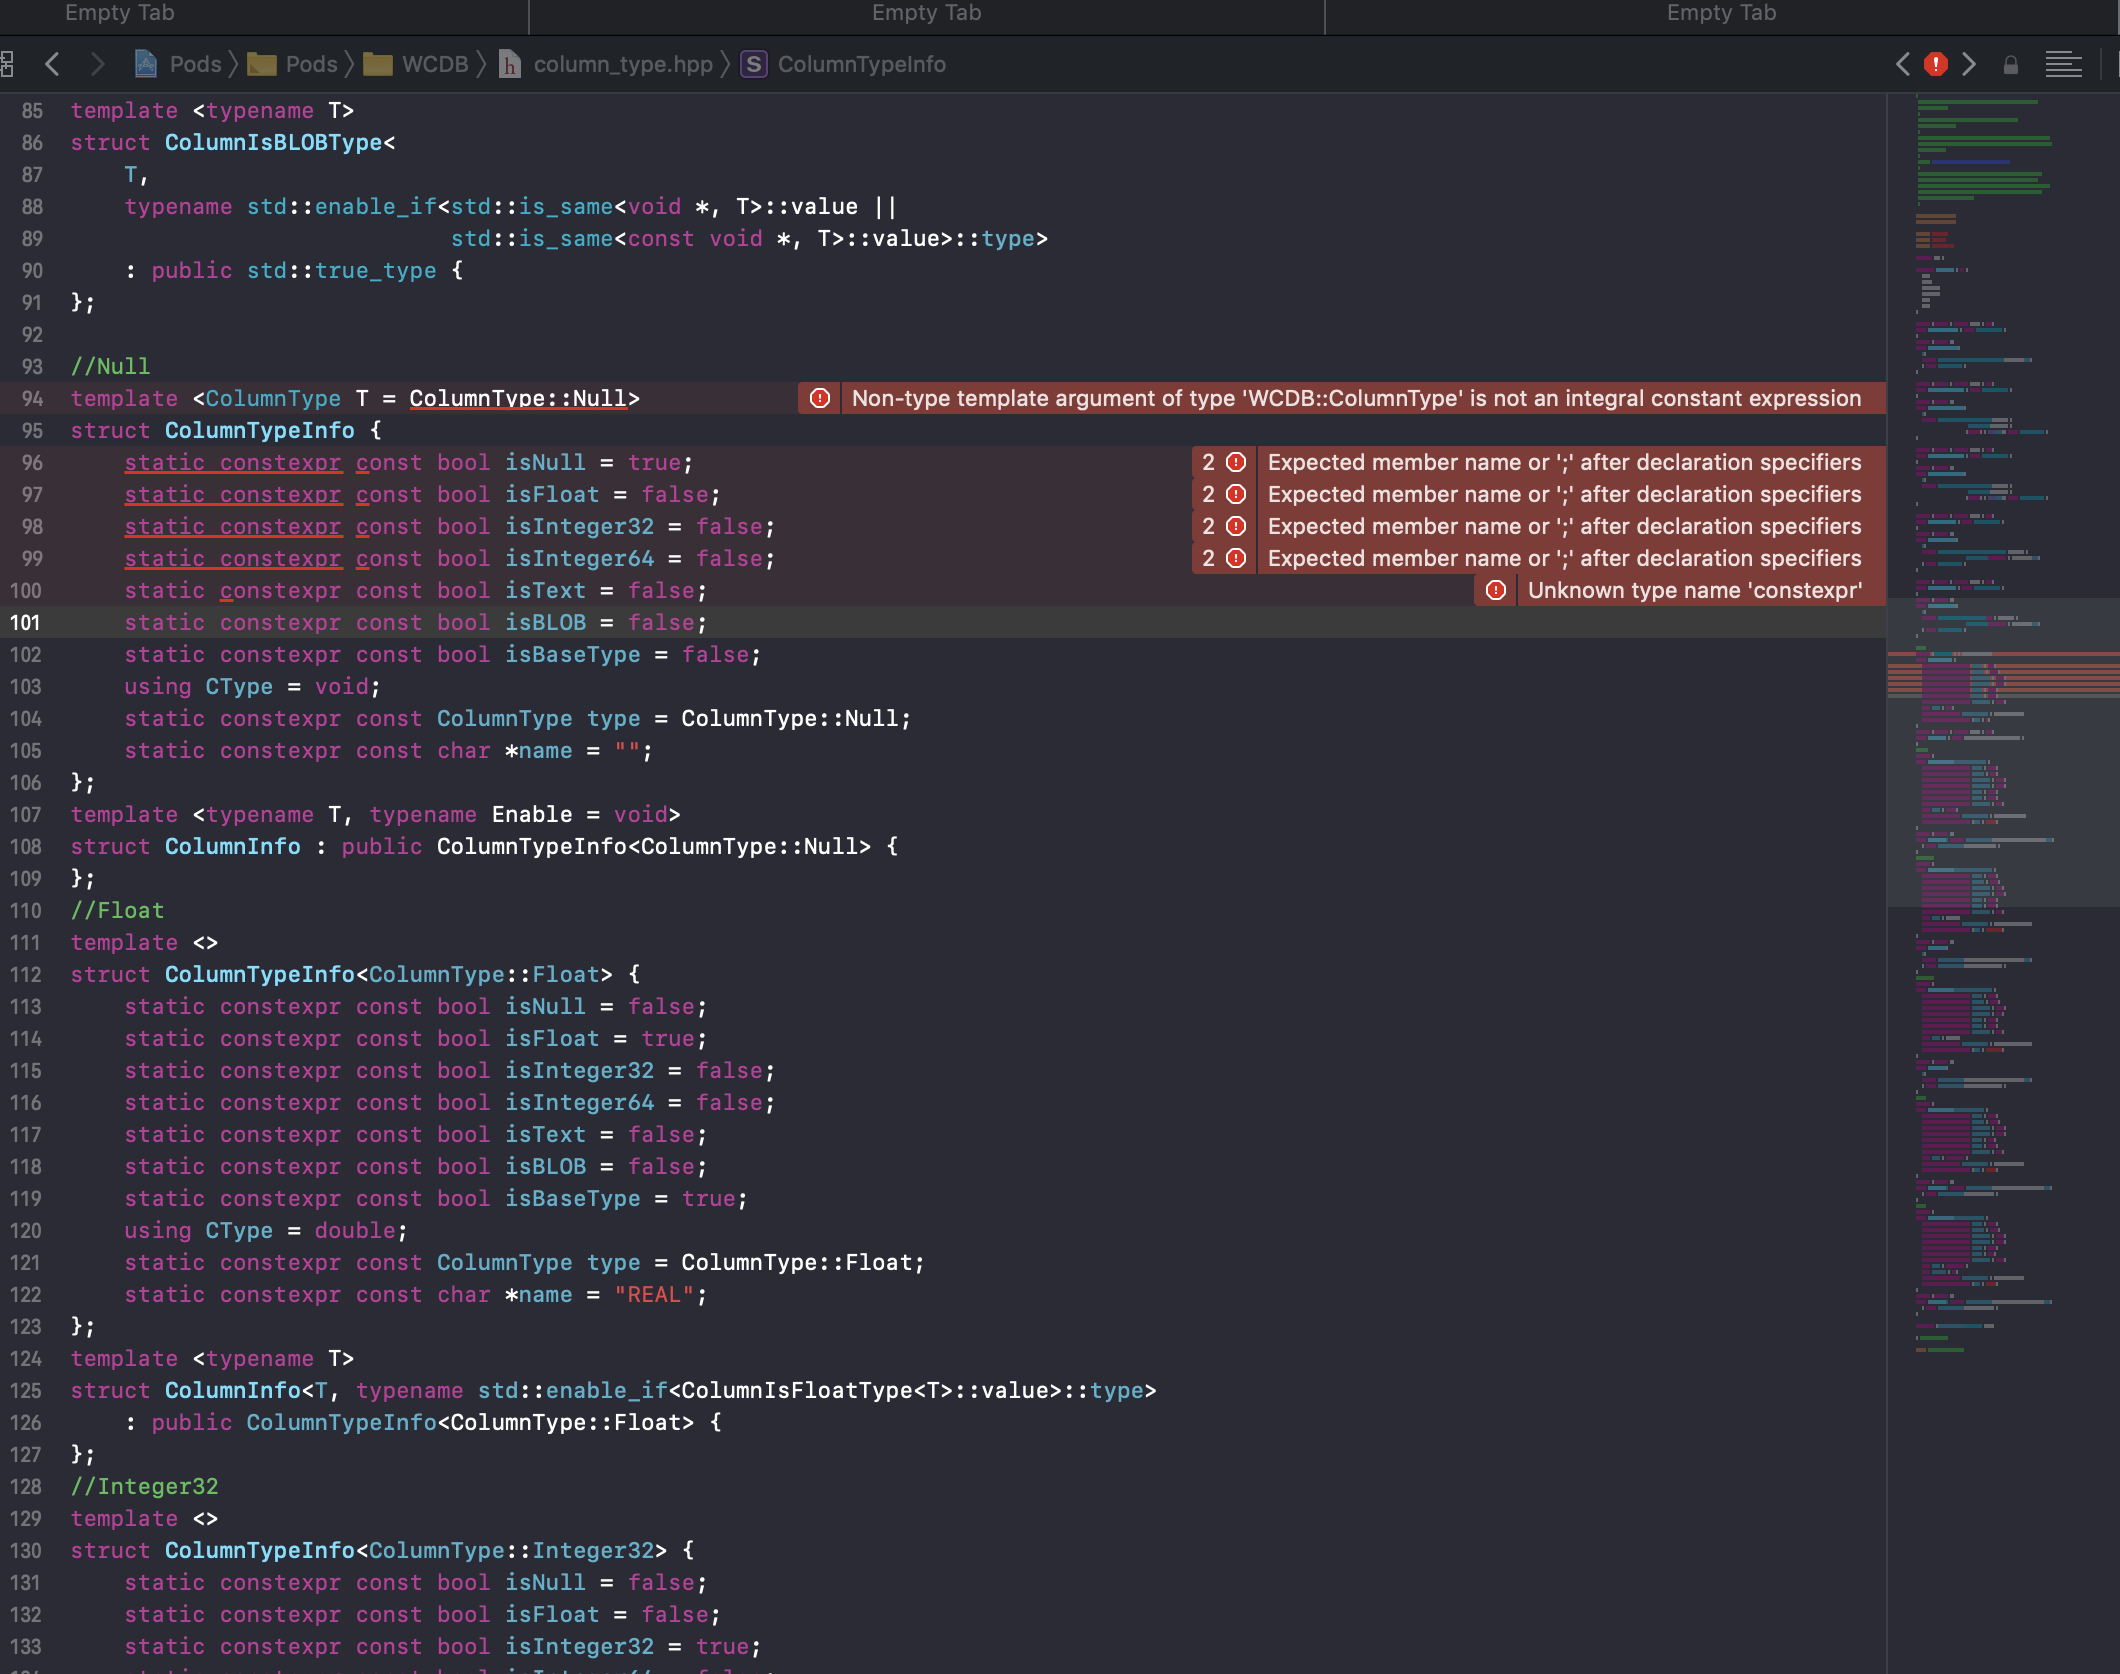The height and width of the screenshot is (1674, 2120).
Task: Click the Unknown type name 'constexpr' message
Action: pyautogui.click(x=1694, y=590)
